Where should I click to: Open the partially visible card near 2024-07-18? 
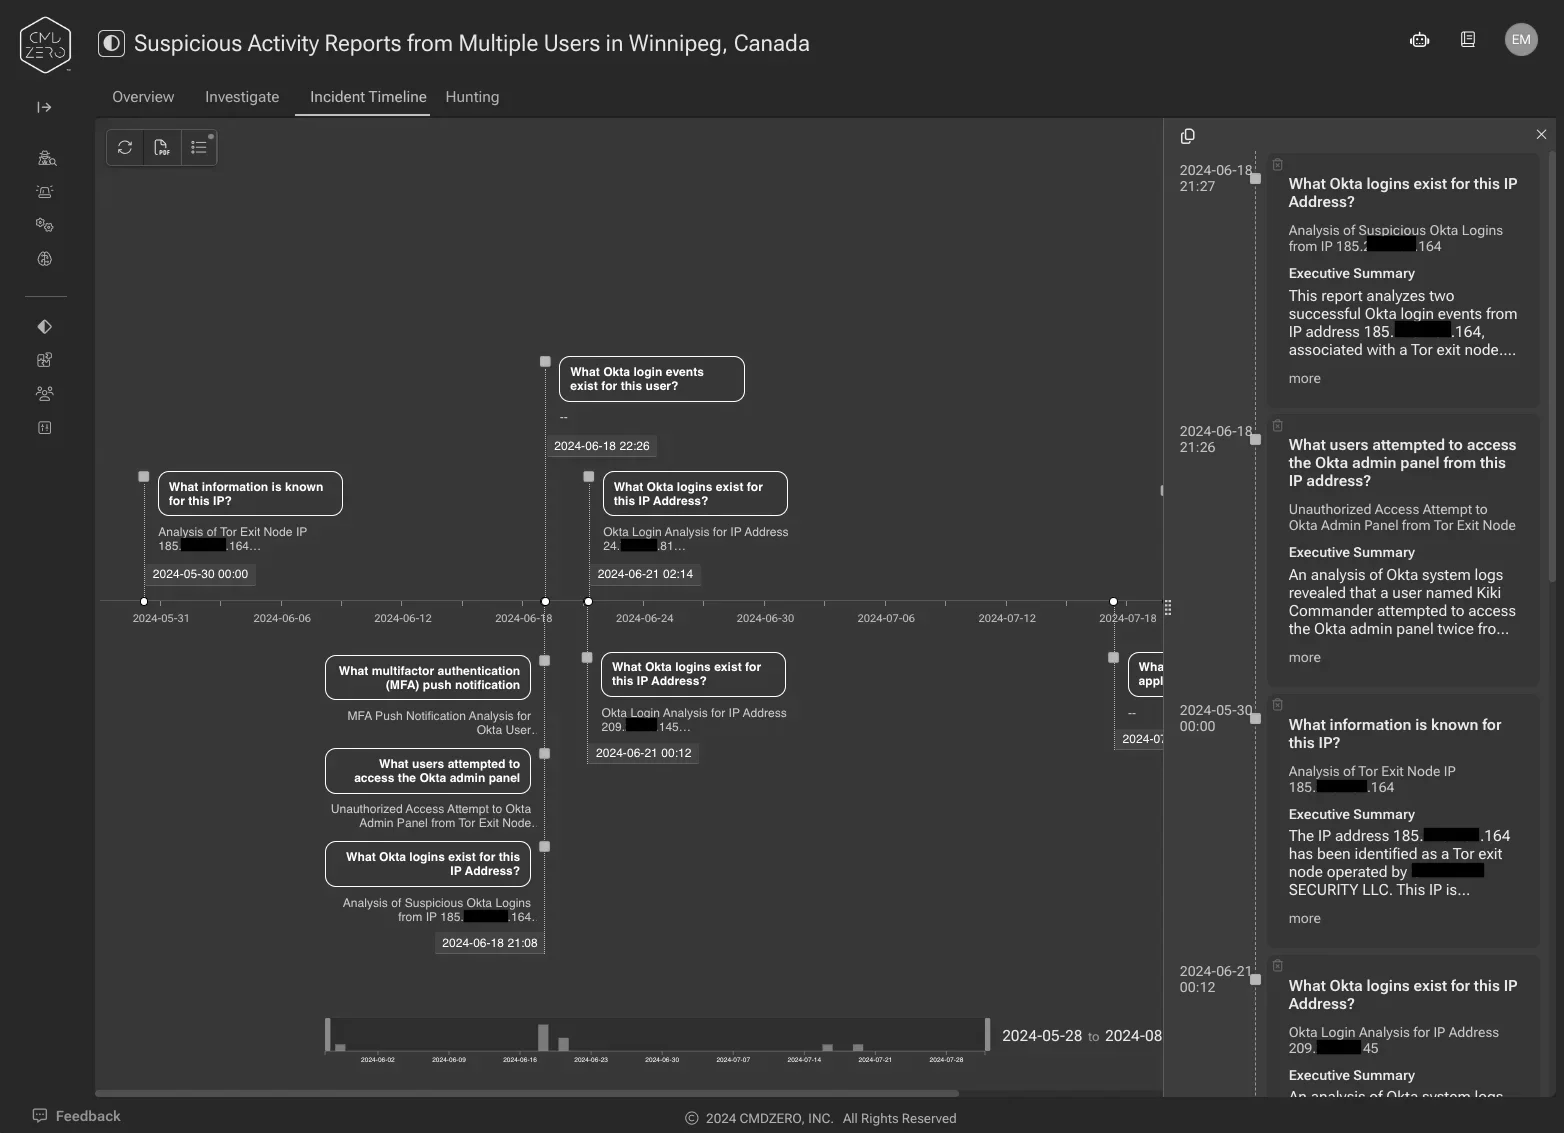pos(1146,674)
